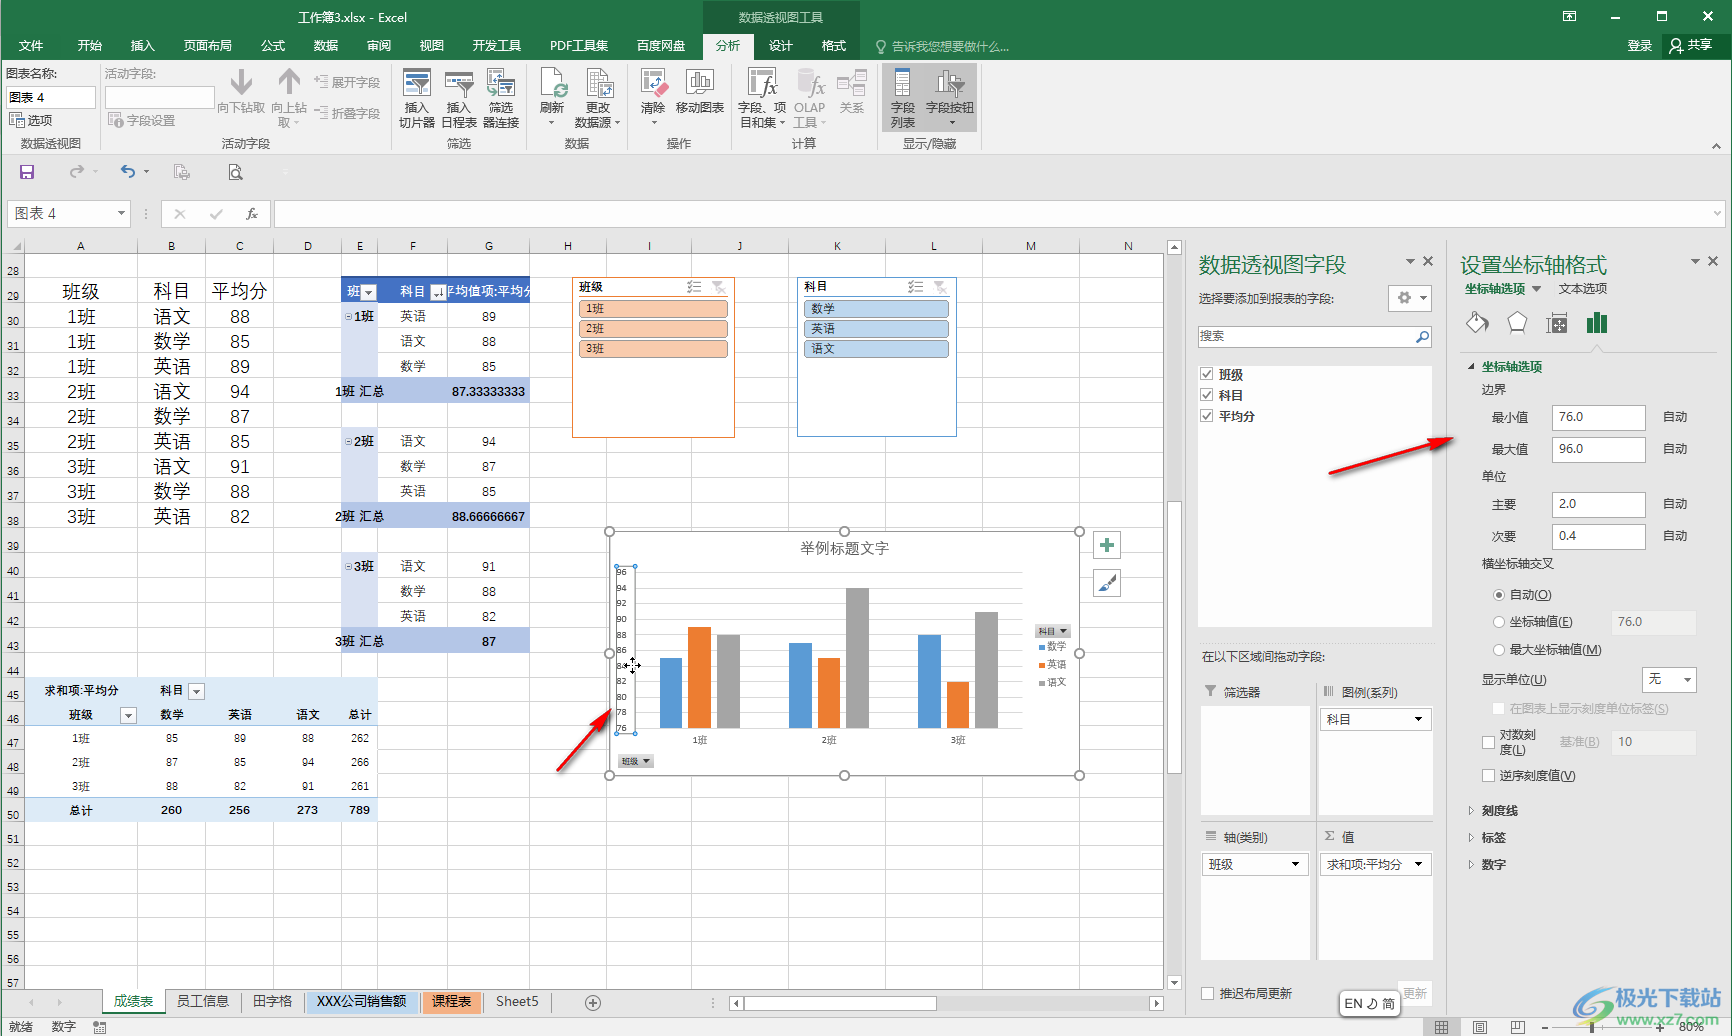The image size is (1732, 1036).
Task: Select the 最大坐标轴值(M) radio button
Action: tap(1499, 650)
